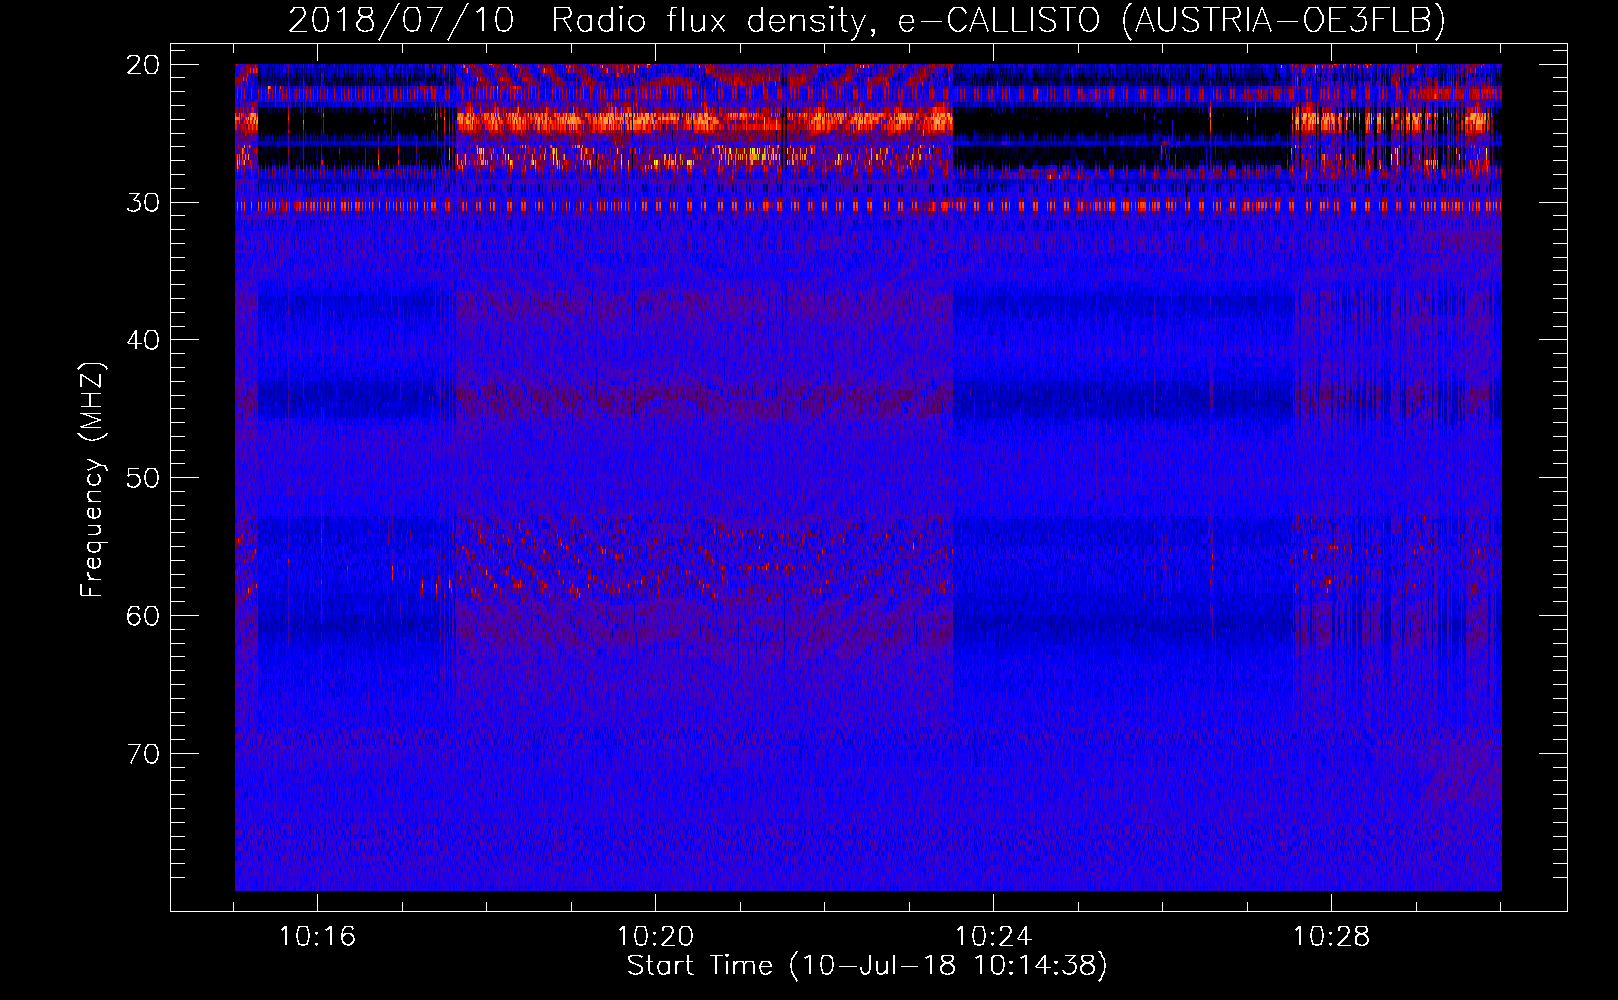Click the time tick label '10:16'

317,937
